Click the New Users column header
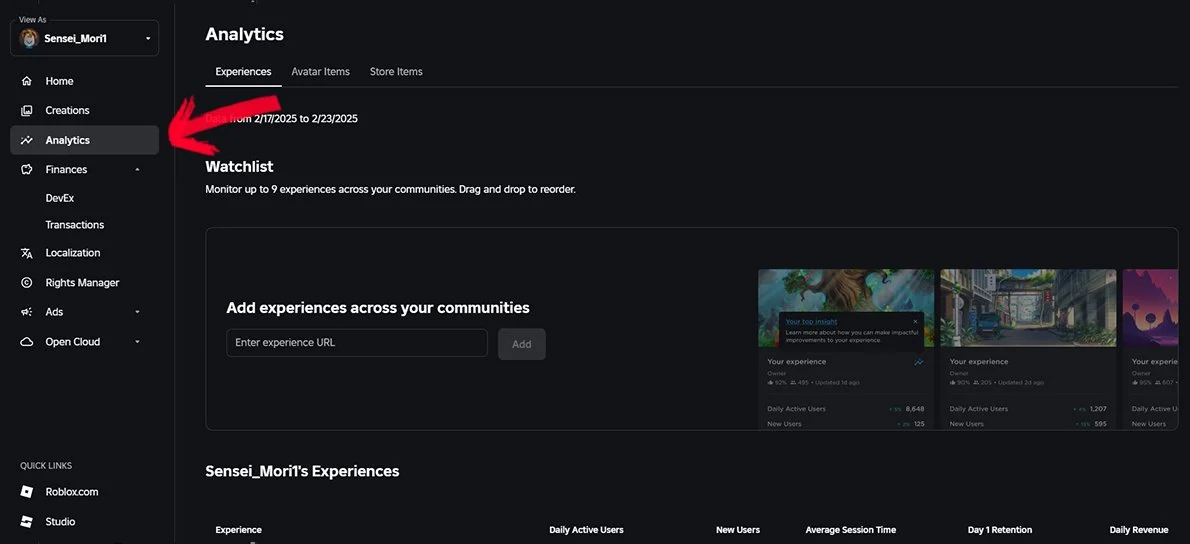The width and height of the screenshot is (1190, 544). (x=738, y=530)
